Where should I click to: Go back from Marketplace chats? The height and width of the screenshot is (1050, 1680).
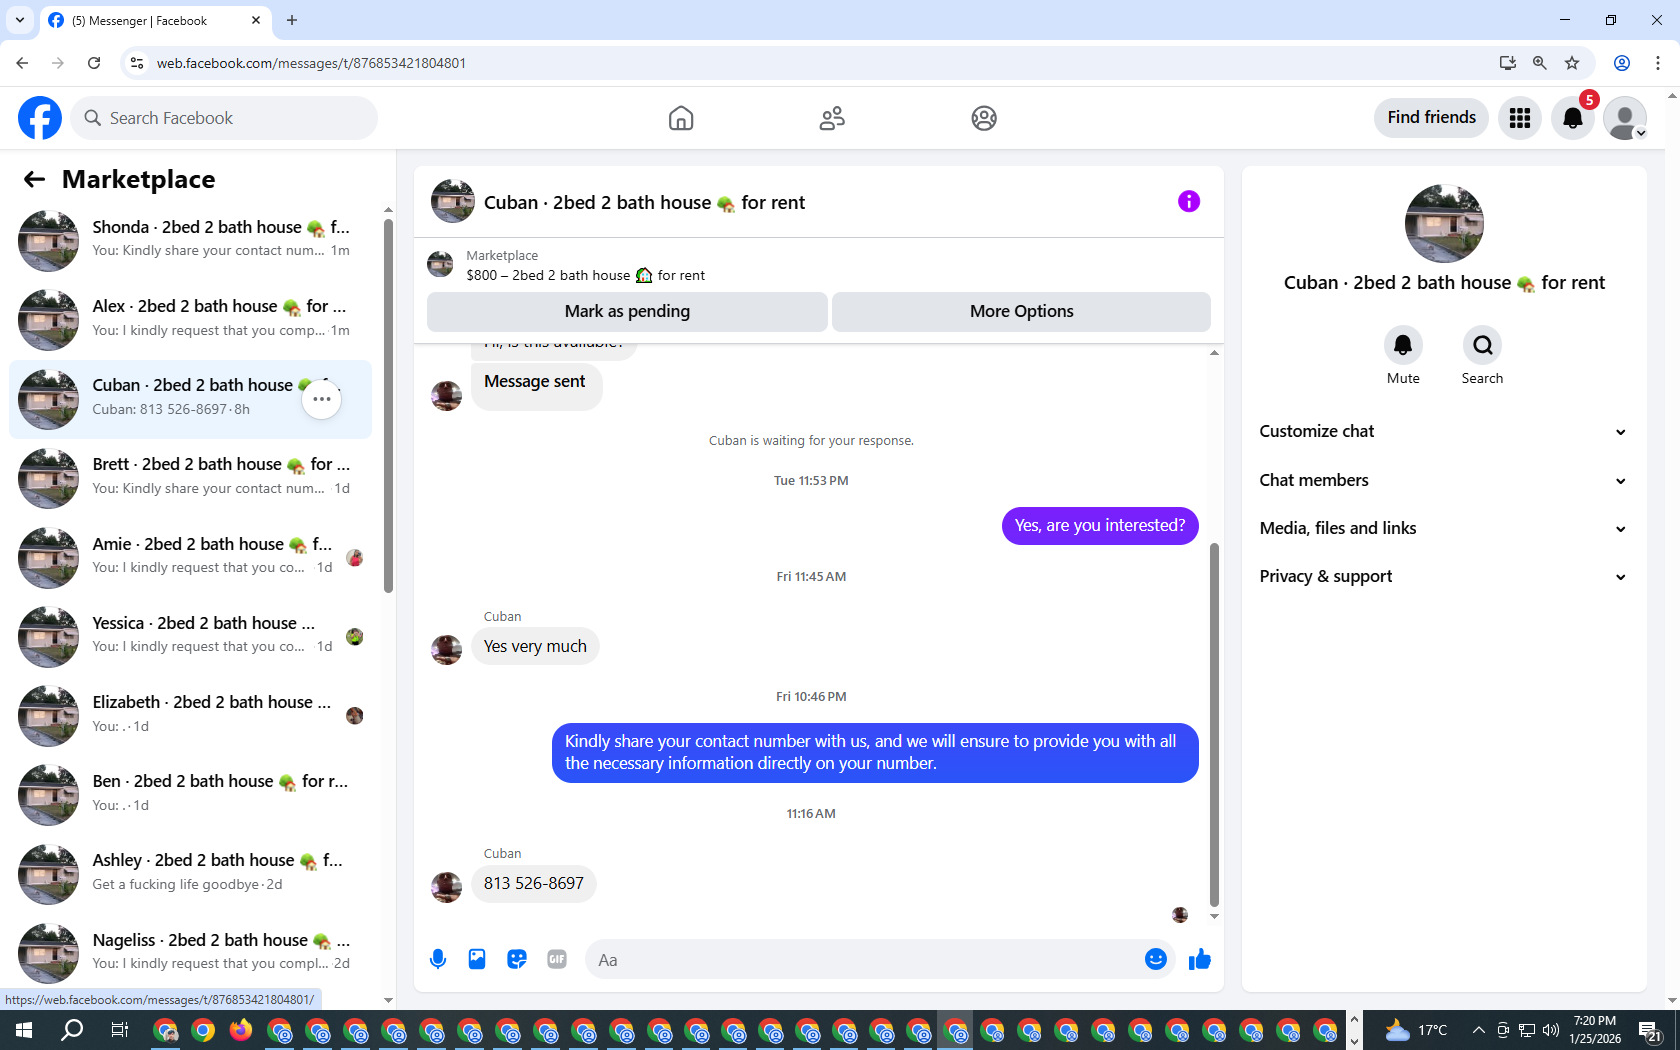click(x=34, y=179)
